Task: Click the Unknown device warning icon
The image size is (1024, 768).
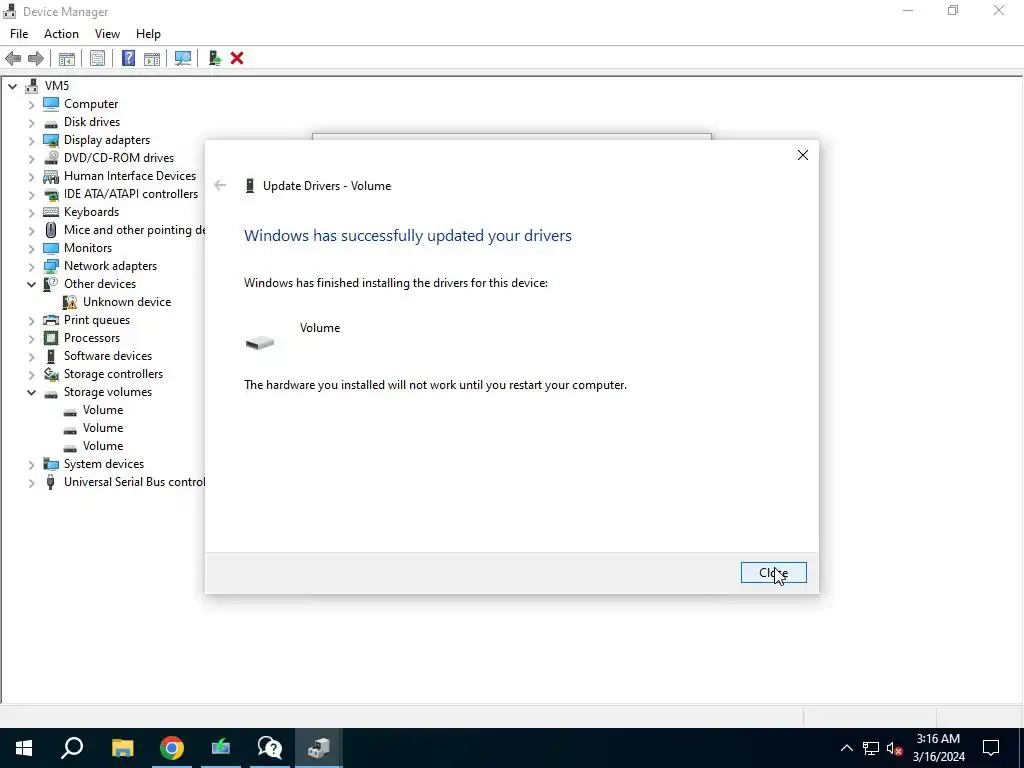Action: pos(70,302)
